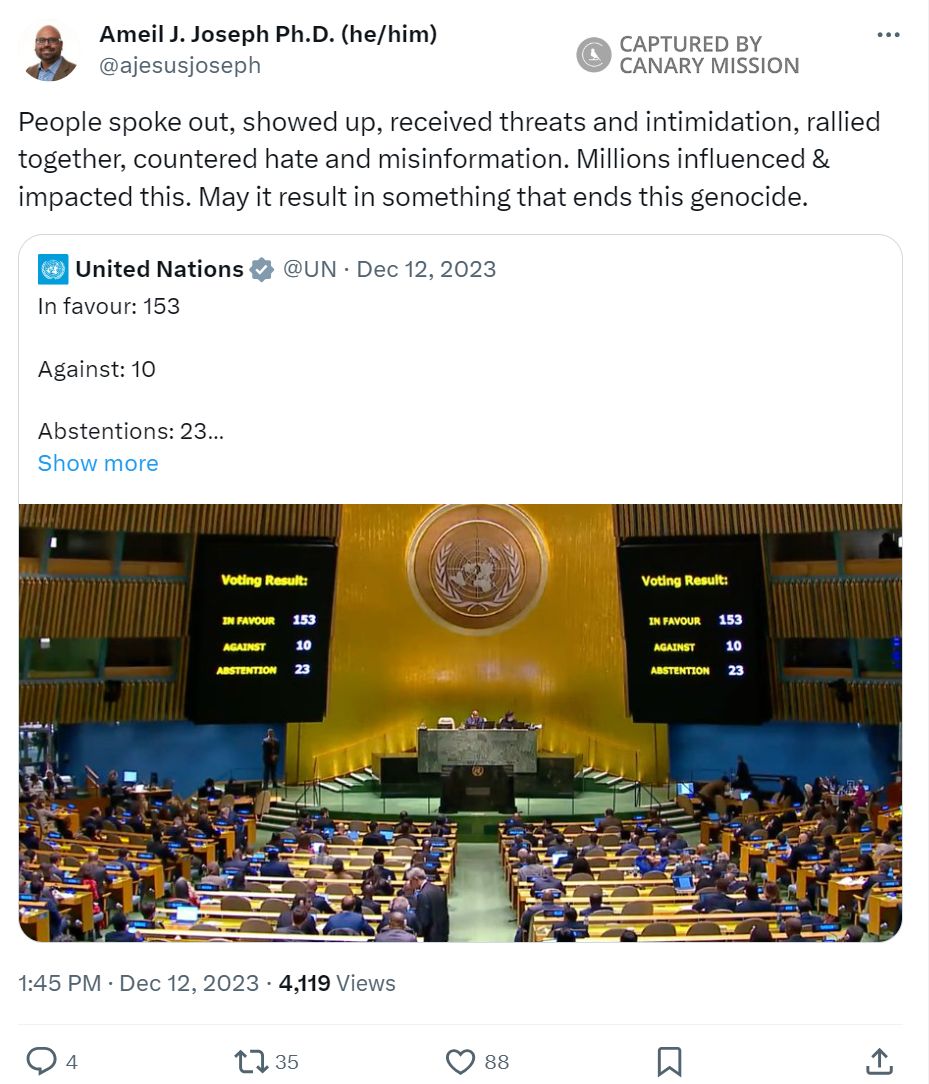929x1084 pixels.
Task: Click the Canary Mission watermark logo
Action: tap(594, 55)
